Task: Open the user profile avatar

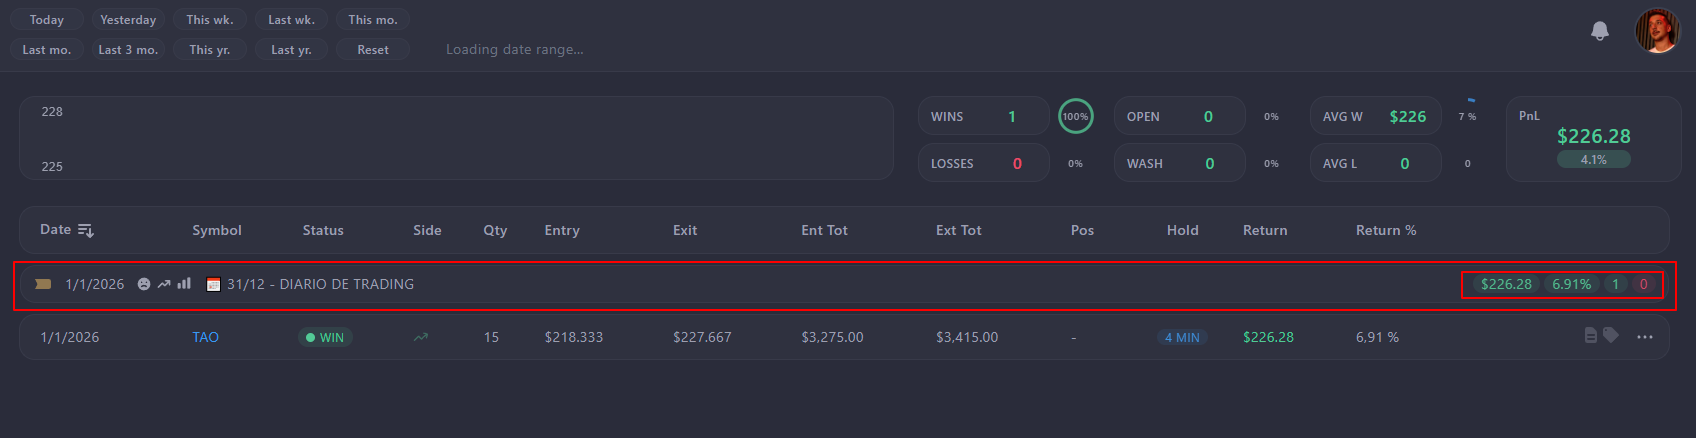Action: click(1657, 31)
